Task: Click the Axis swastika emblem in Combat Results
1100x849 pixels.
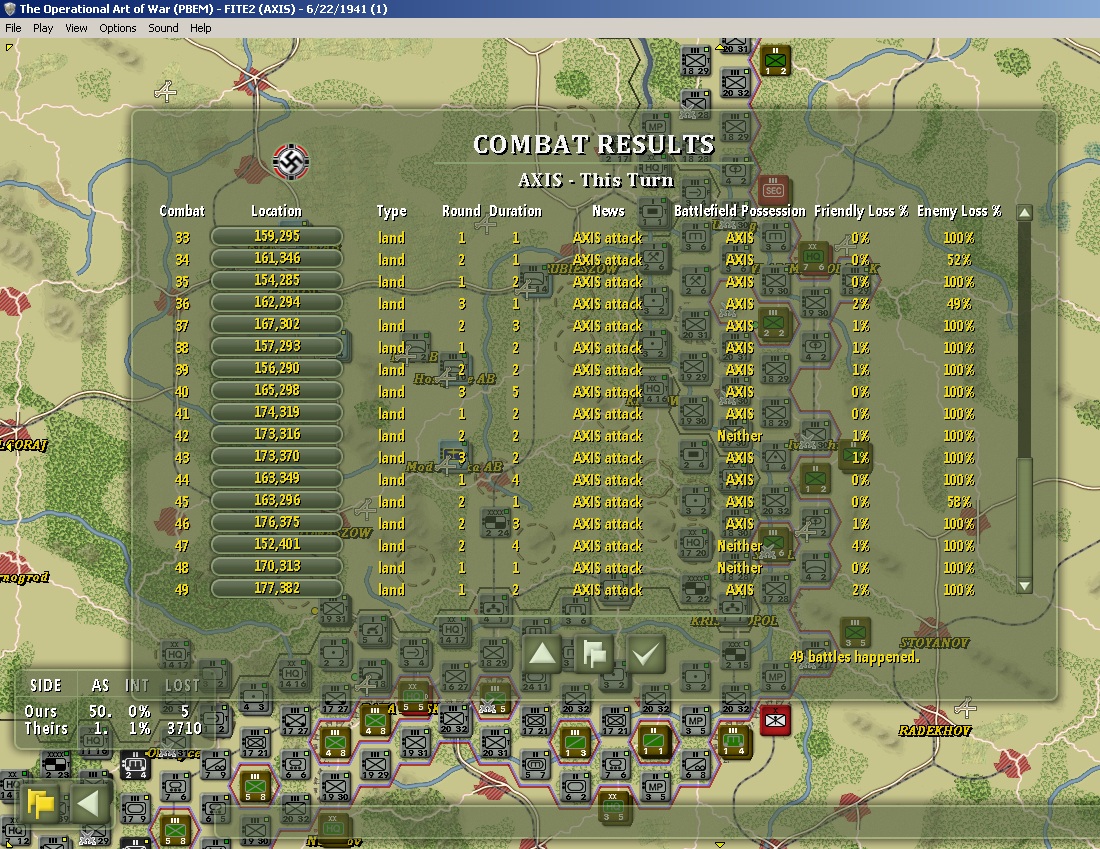Action: coord(291,161)
